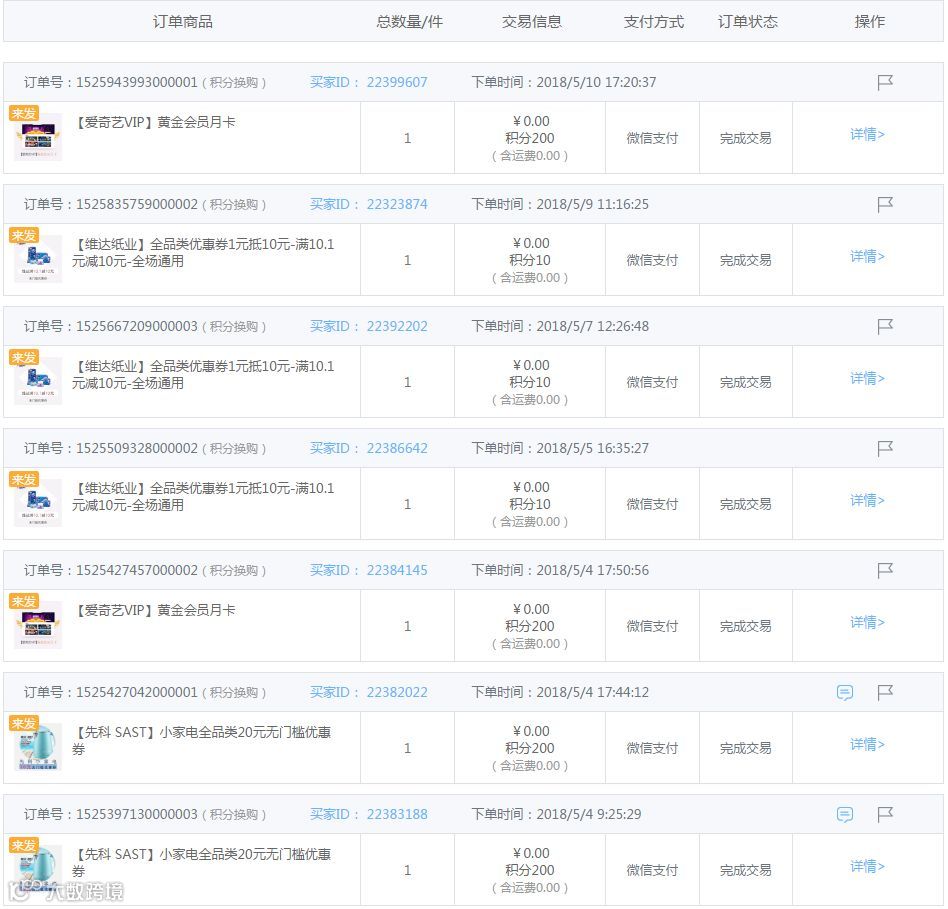Click 维达纸业 coupon title in order 1525509328000002
The width and height of the screenshot is (948, 909).
pyautogui.click(x=203, y=497)
